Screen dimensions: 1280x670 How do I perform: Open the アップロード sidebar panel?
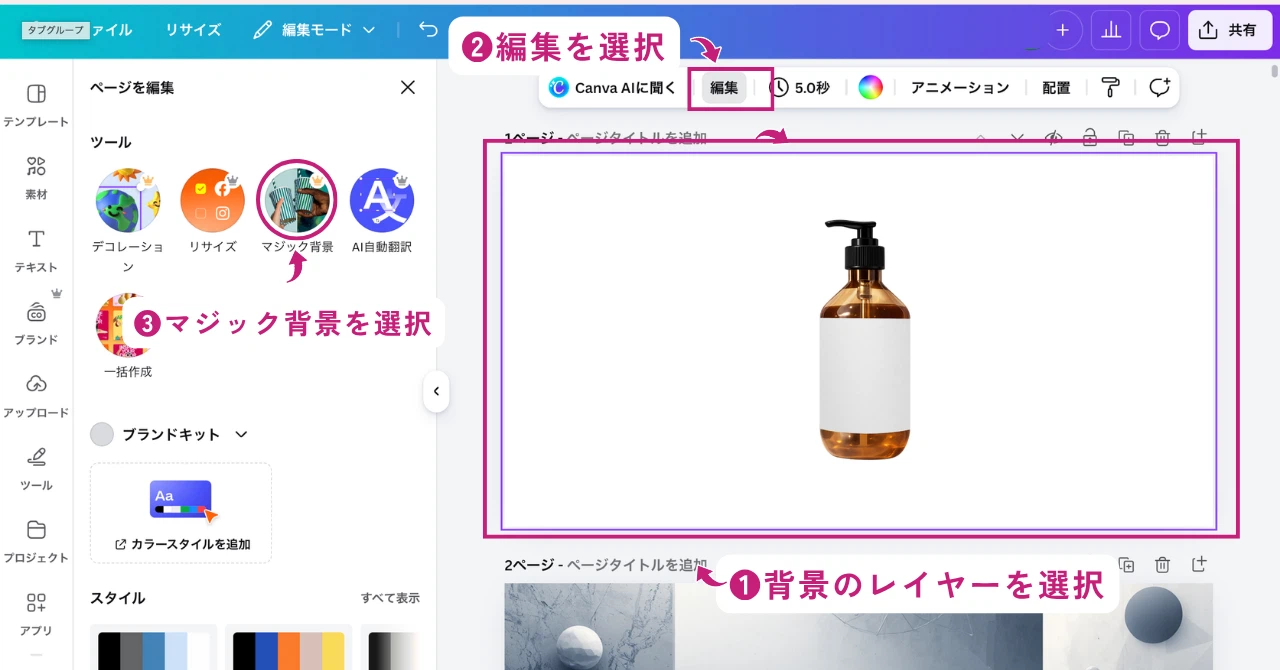(36, 396)
